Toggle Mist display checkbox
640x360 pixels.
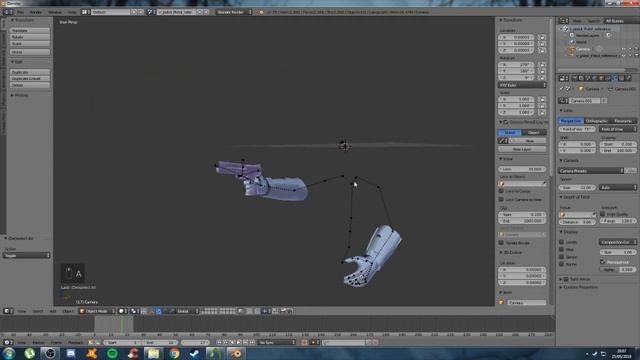[x=562, y=249]
